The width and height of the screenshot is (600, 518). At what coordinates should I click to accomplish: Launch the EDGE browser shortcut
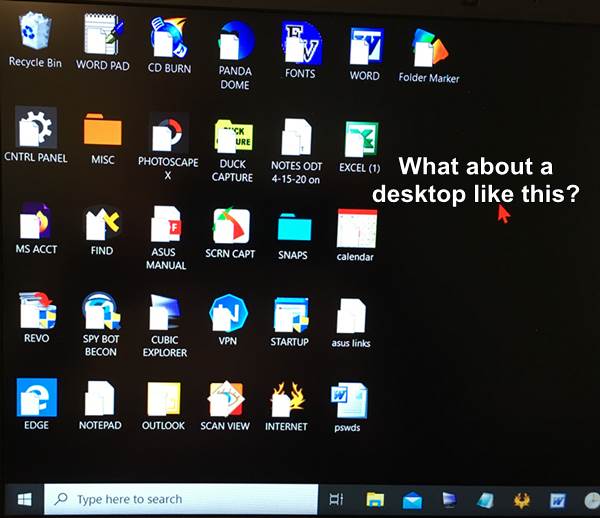pyautogui.click(x=37, y=397)
